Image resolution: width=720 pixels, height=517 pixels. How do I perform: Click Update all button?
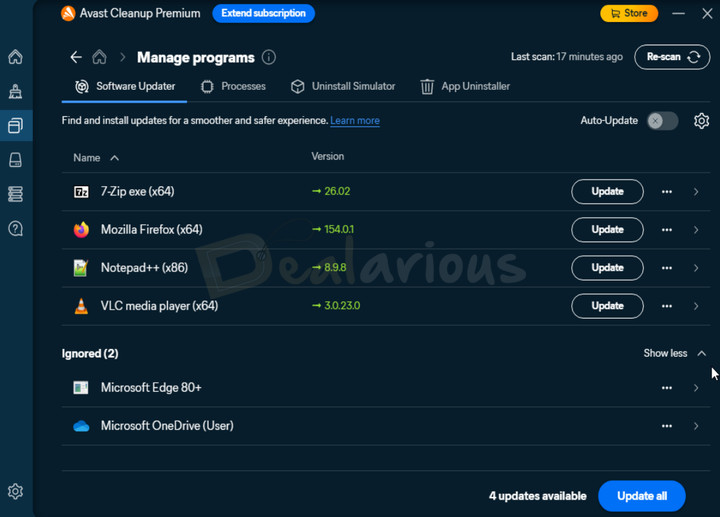click(x=641, y=496)
